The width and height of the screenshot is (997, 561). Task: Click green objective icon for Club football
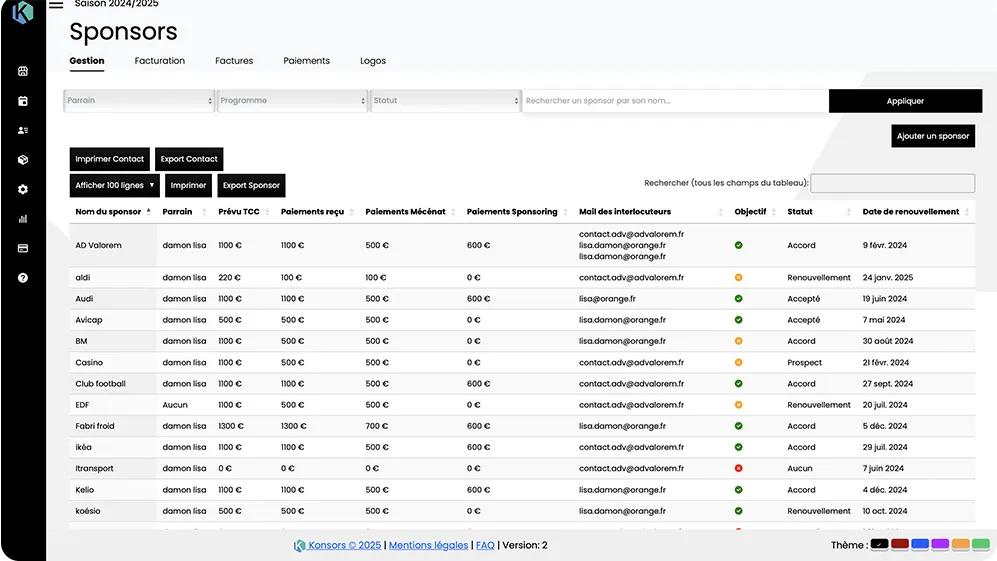tap(738, 384)
